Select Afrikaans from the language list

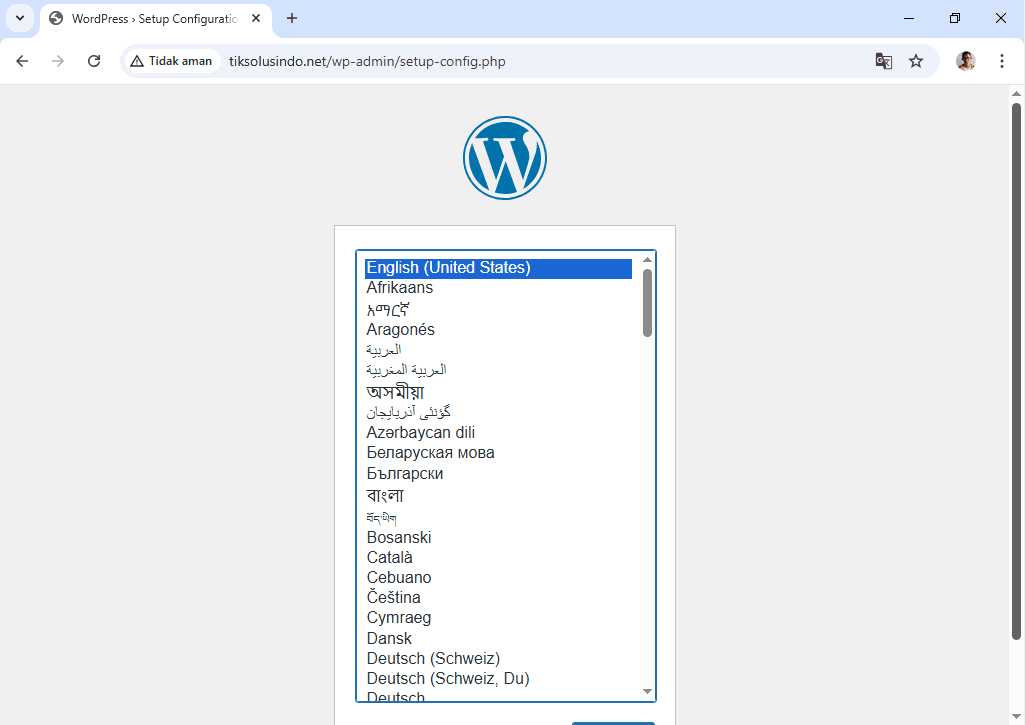(x=400, y=288)
